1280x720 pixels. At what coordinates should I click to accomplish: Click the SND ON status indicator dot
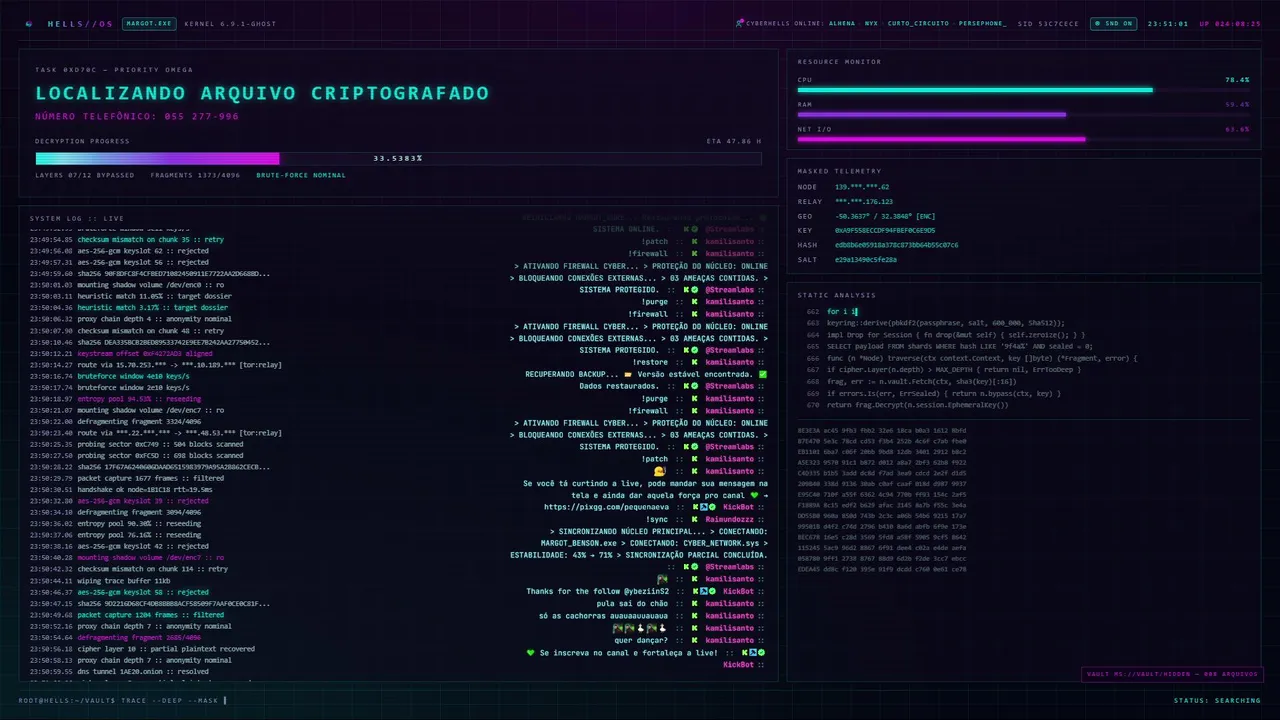tap(1099, 23)
